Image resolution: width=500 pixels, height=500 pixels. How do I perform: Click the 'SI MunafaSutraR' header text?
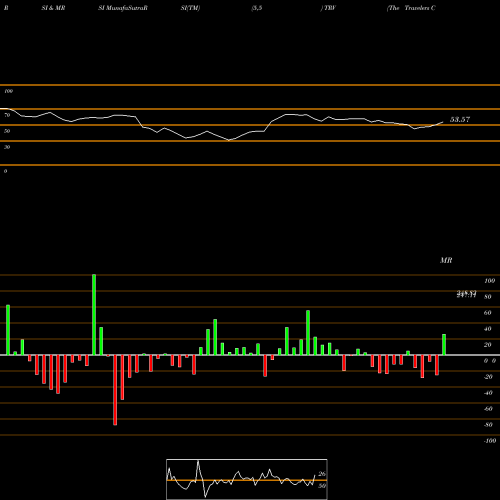[123, 8]
